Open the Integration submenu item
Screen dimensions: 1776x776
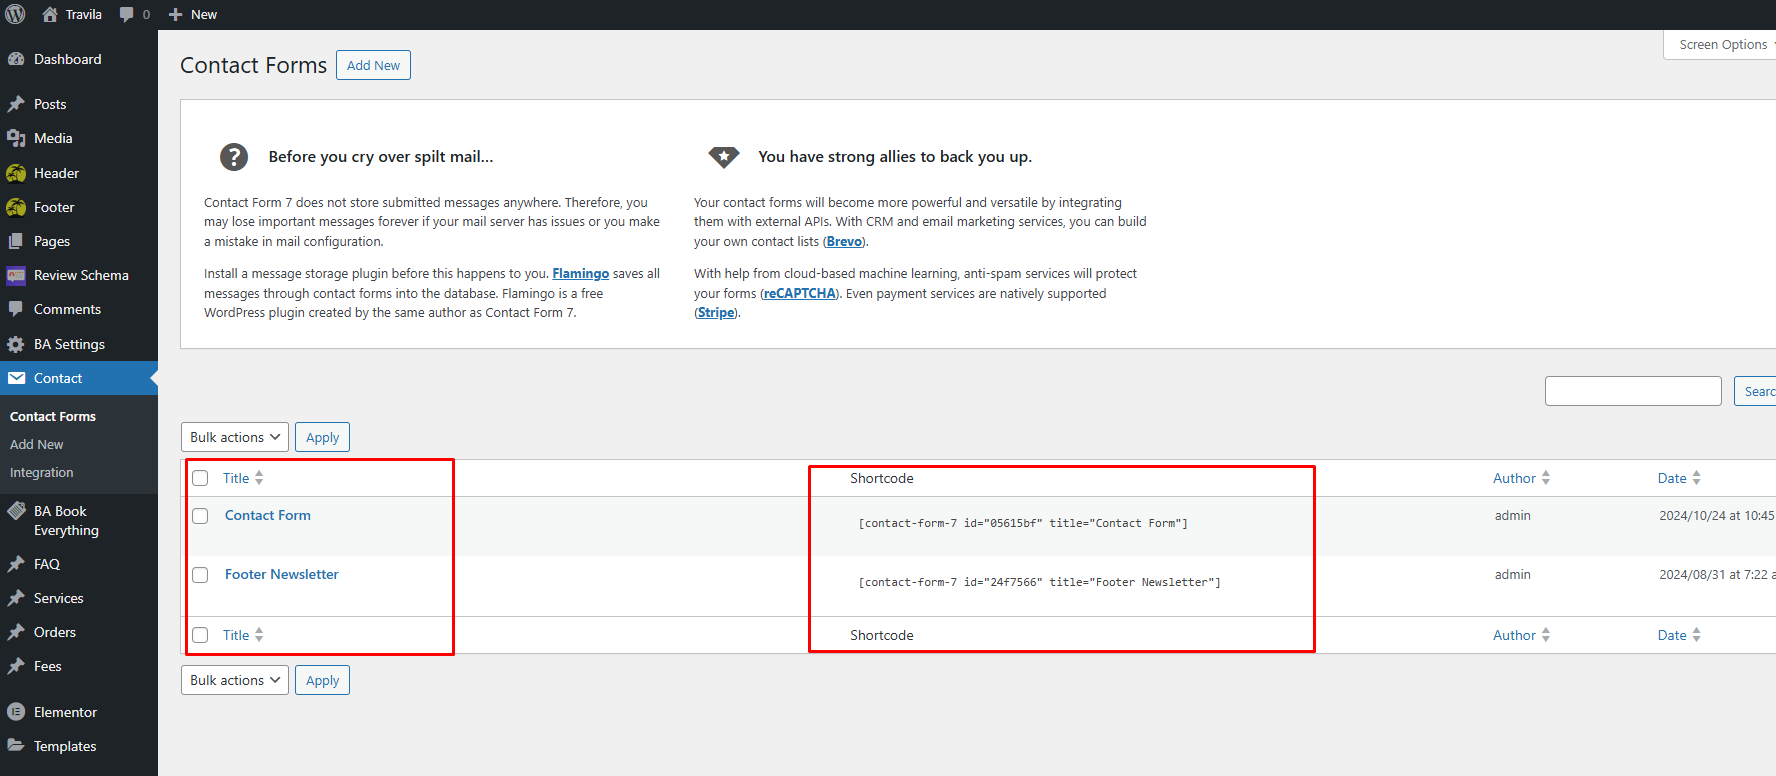click(42, 472)
